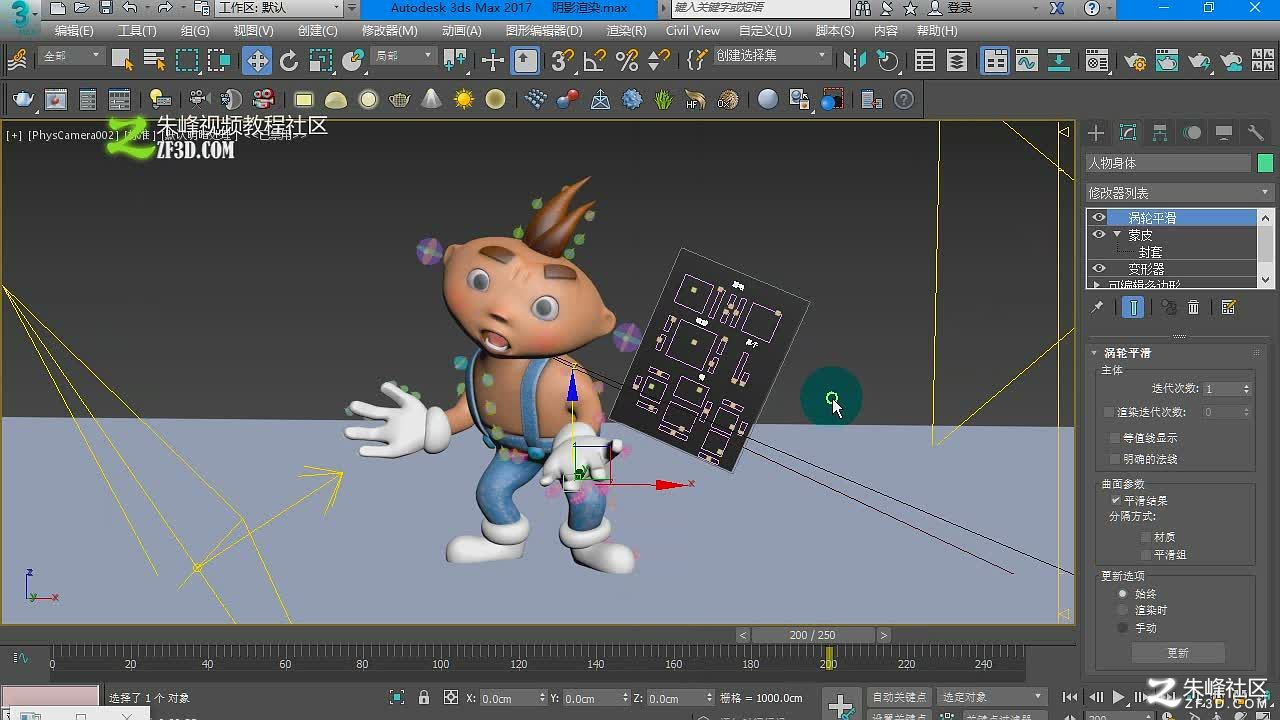Open the 工具(T) menu
This screenshot has height=720, width=1280.
tap(137, 31)
